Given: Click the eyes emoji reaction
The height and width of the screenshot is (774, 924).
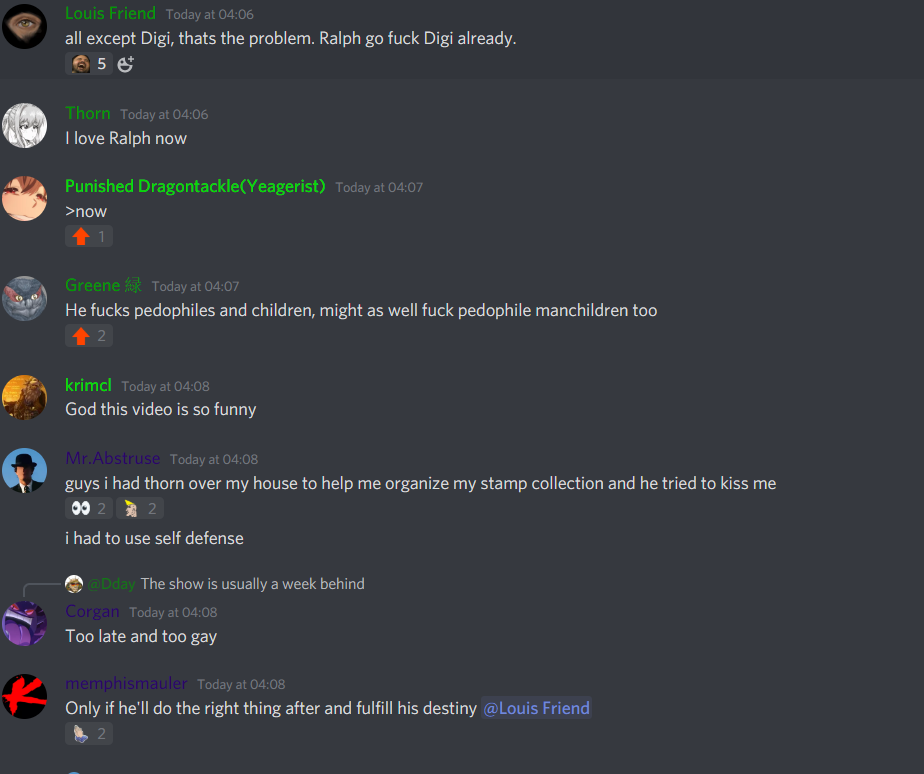Looking at the screenshot, I should 89,508.
